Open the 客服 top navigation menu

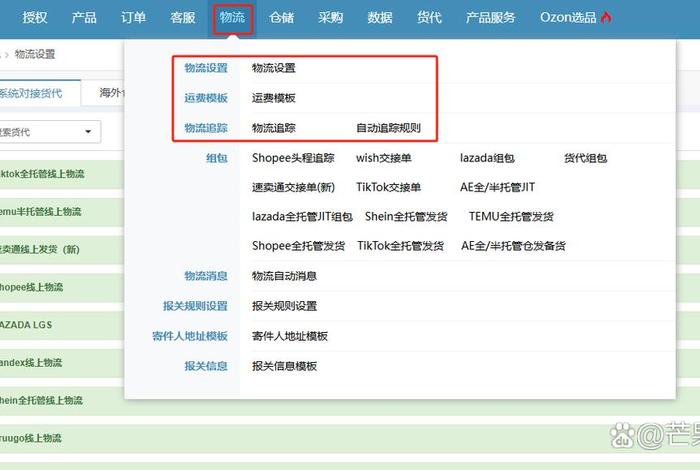point(183,17)
